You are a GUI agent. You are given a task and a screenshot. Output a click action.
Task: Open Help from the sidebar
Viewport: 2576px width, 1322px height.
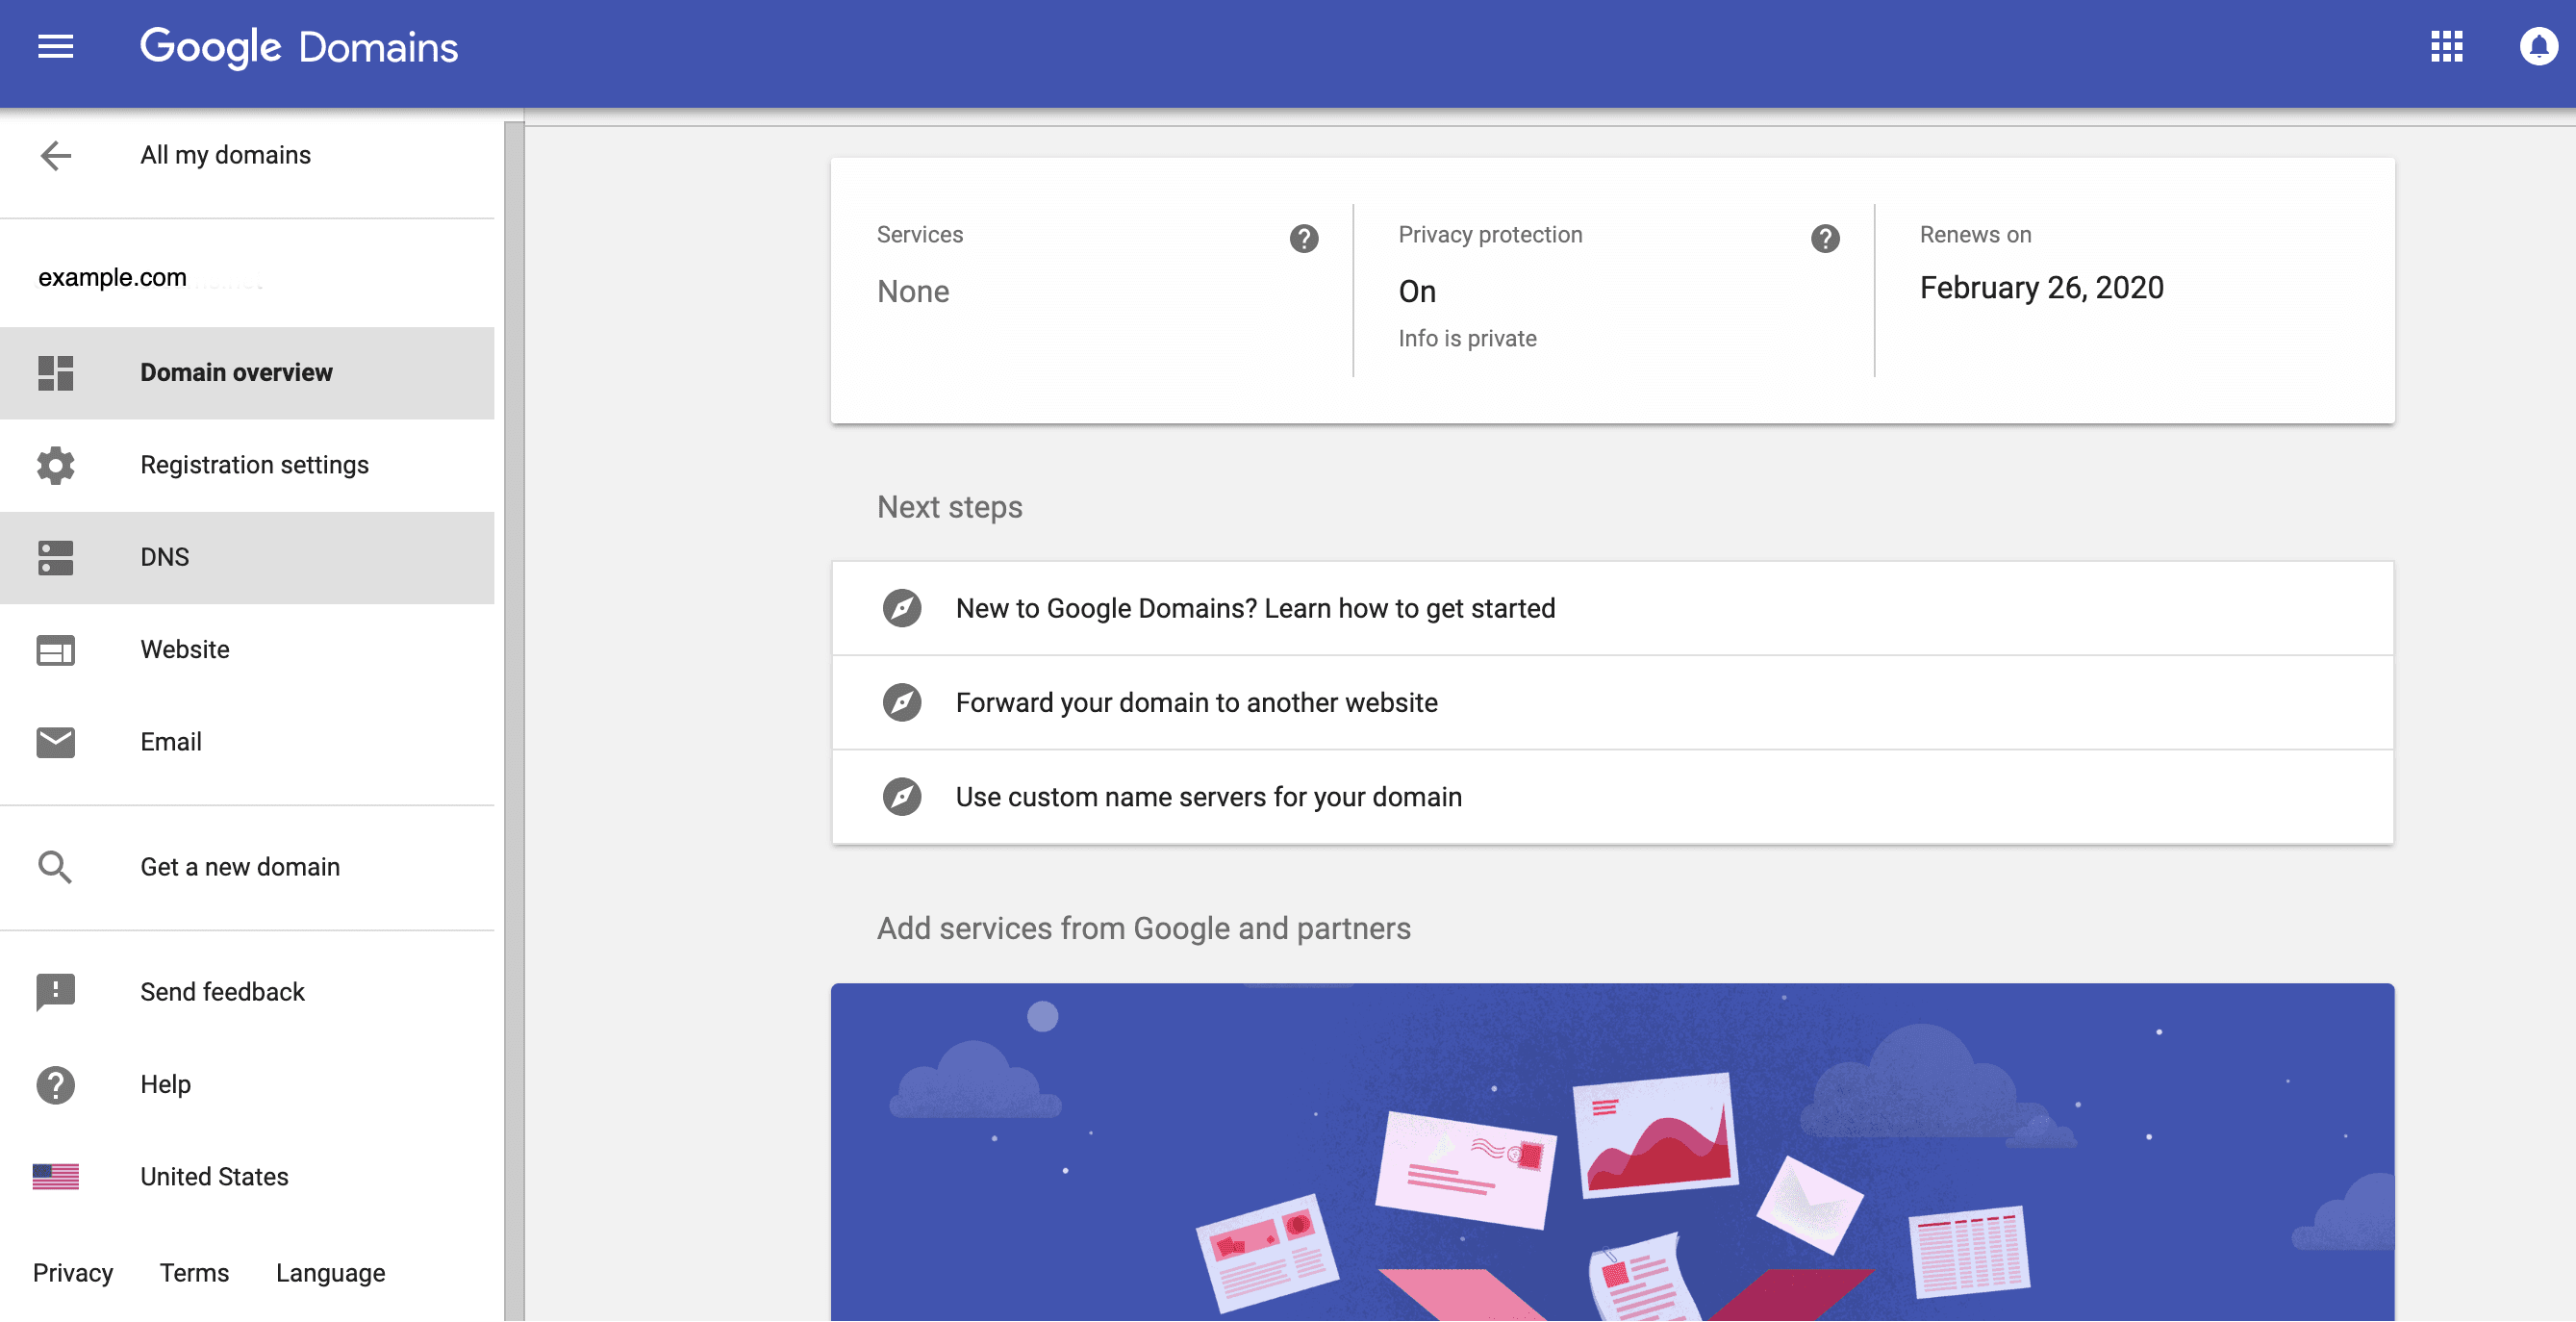(165, 1084)
